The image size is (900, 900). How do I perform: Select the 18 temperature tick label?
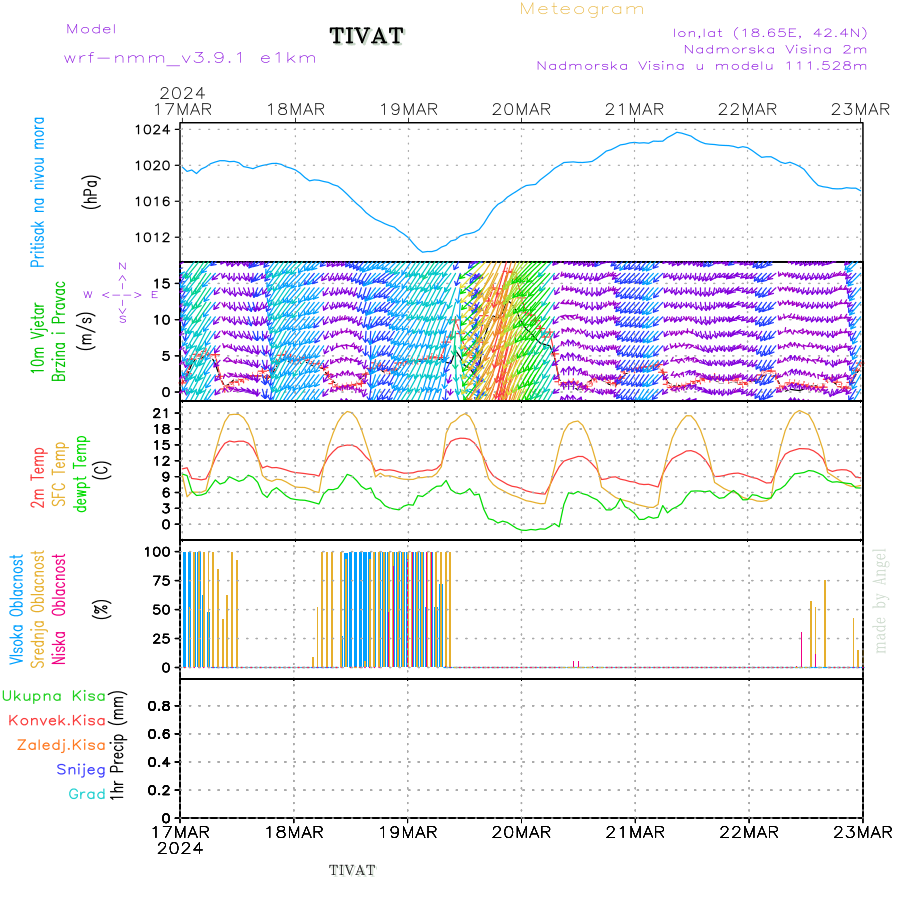point(162,429)
